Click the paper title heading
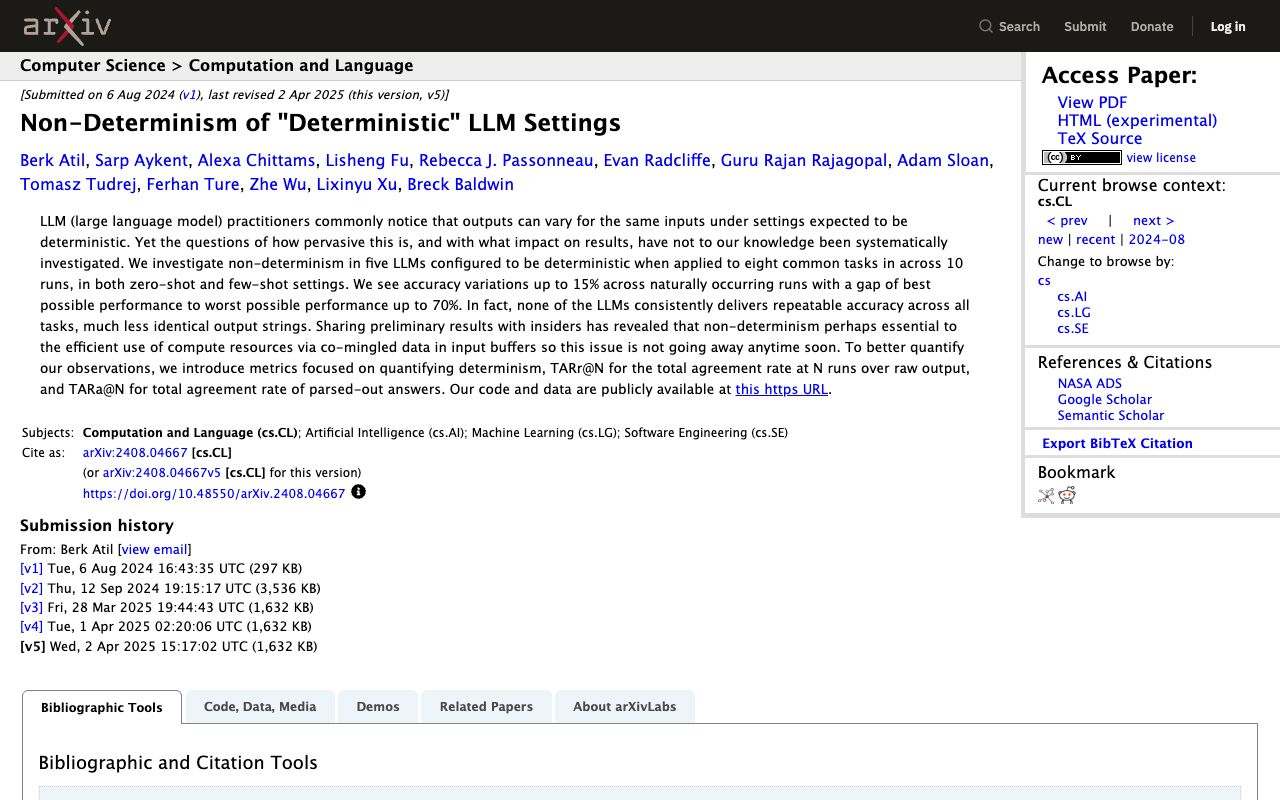This screenshot has width=1280, height=800. pyautogui.click(x=320, y=123)
